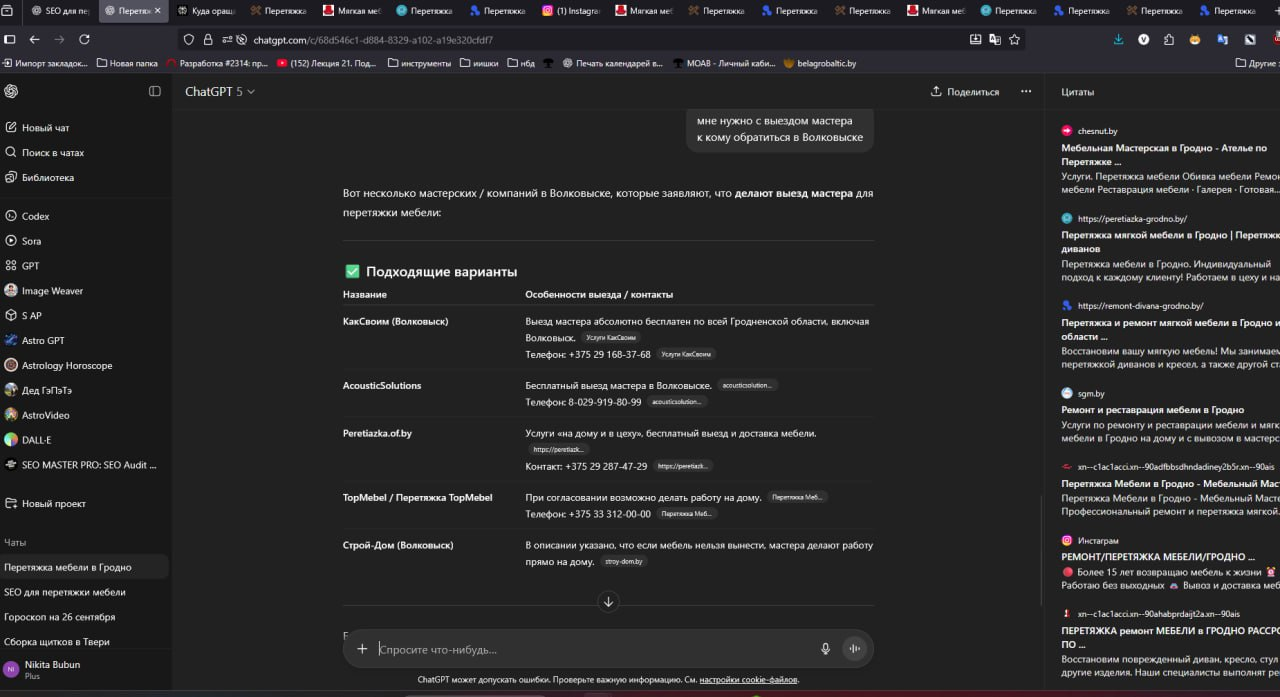The image size is (1280, 697).
Task: Expand the ChatGPT 5 model selector
Action: click(220, 91)
